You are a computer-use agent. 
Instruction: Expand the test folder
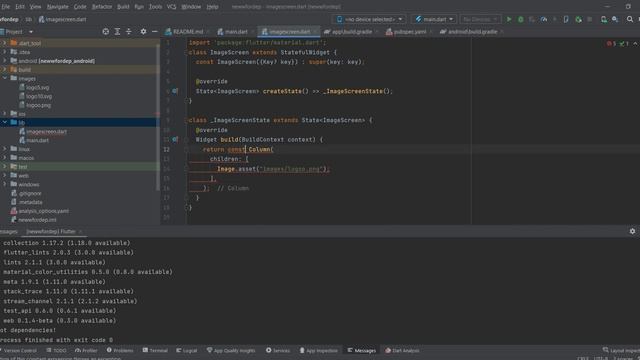tap(4, 167)
